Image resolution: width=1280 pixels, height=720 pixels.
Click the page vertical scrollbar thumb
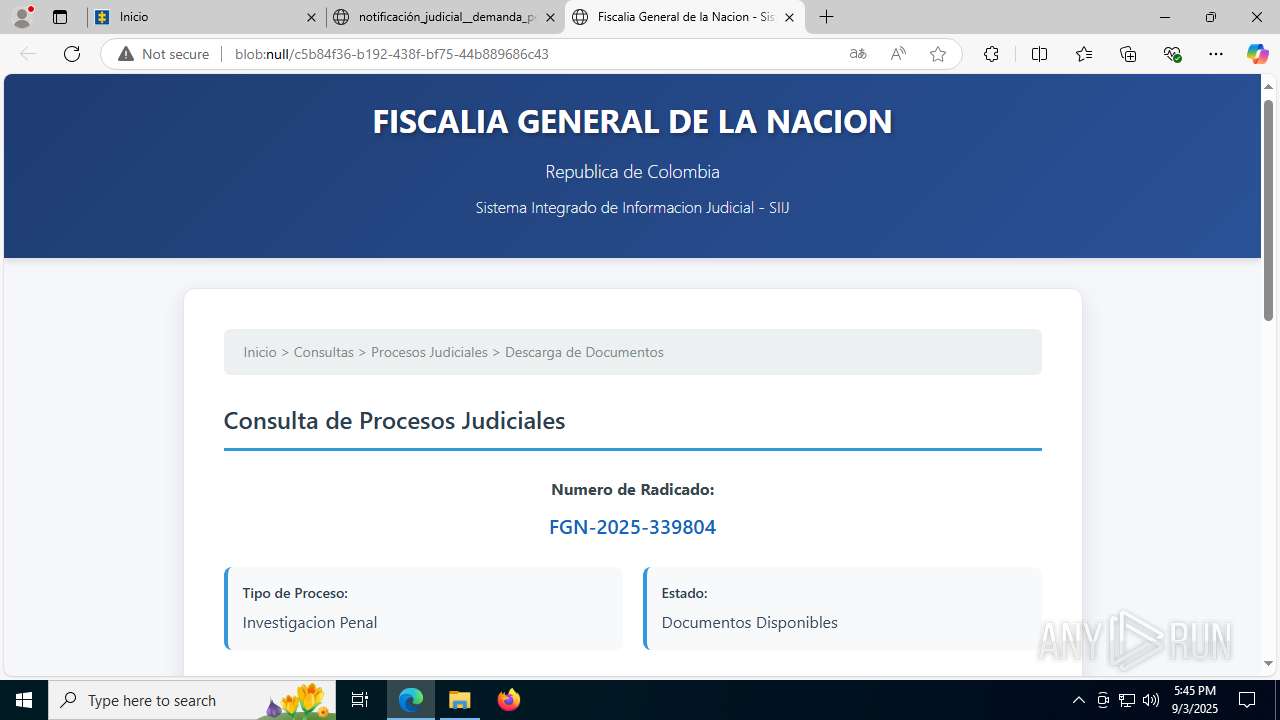(1268, 210)
